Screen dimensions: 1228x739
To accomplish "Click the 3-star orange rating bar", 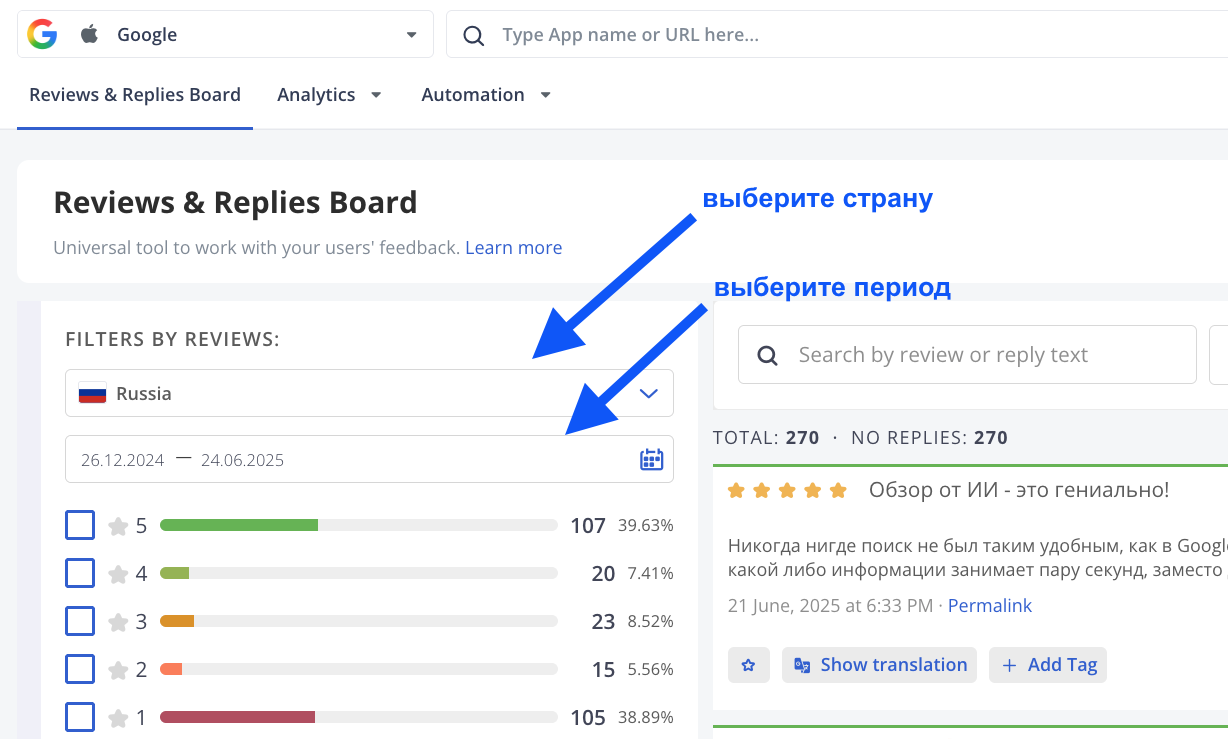I will (x=177, y=621).
